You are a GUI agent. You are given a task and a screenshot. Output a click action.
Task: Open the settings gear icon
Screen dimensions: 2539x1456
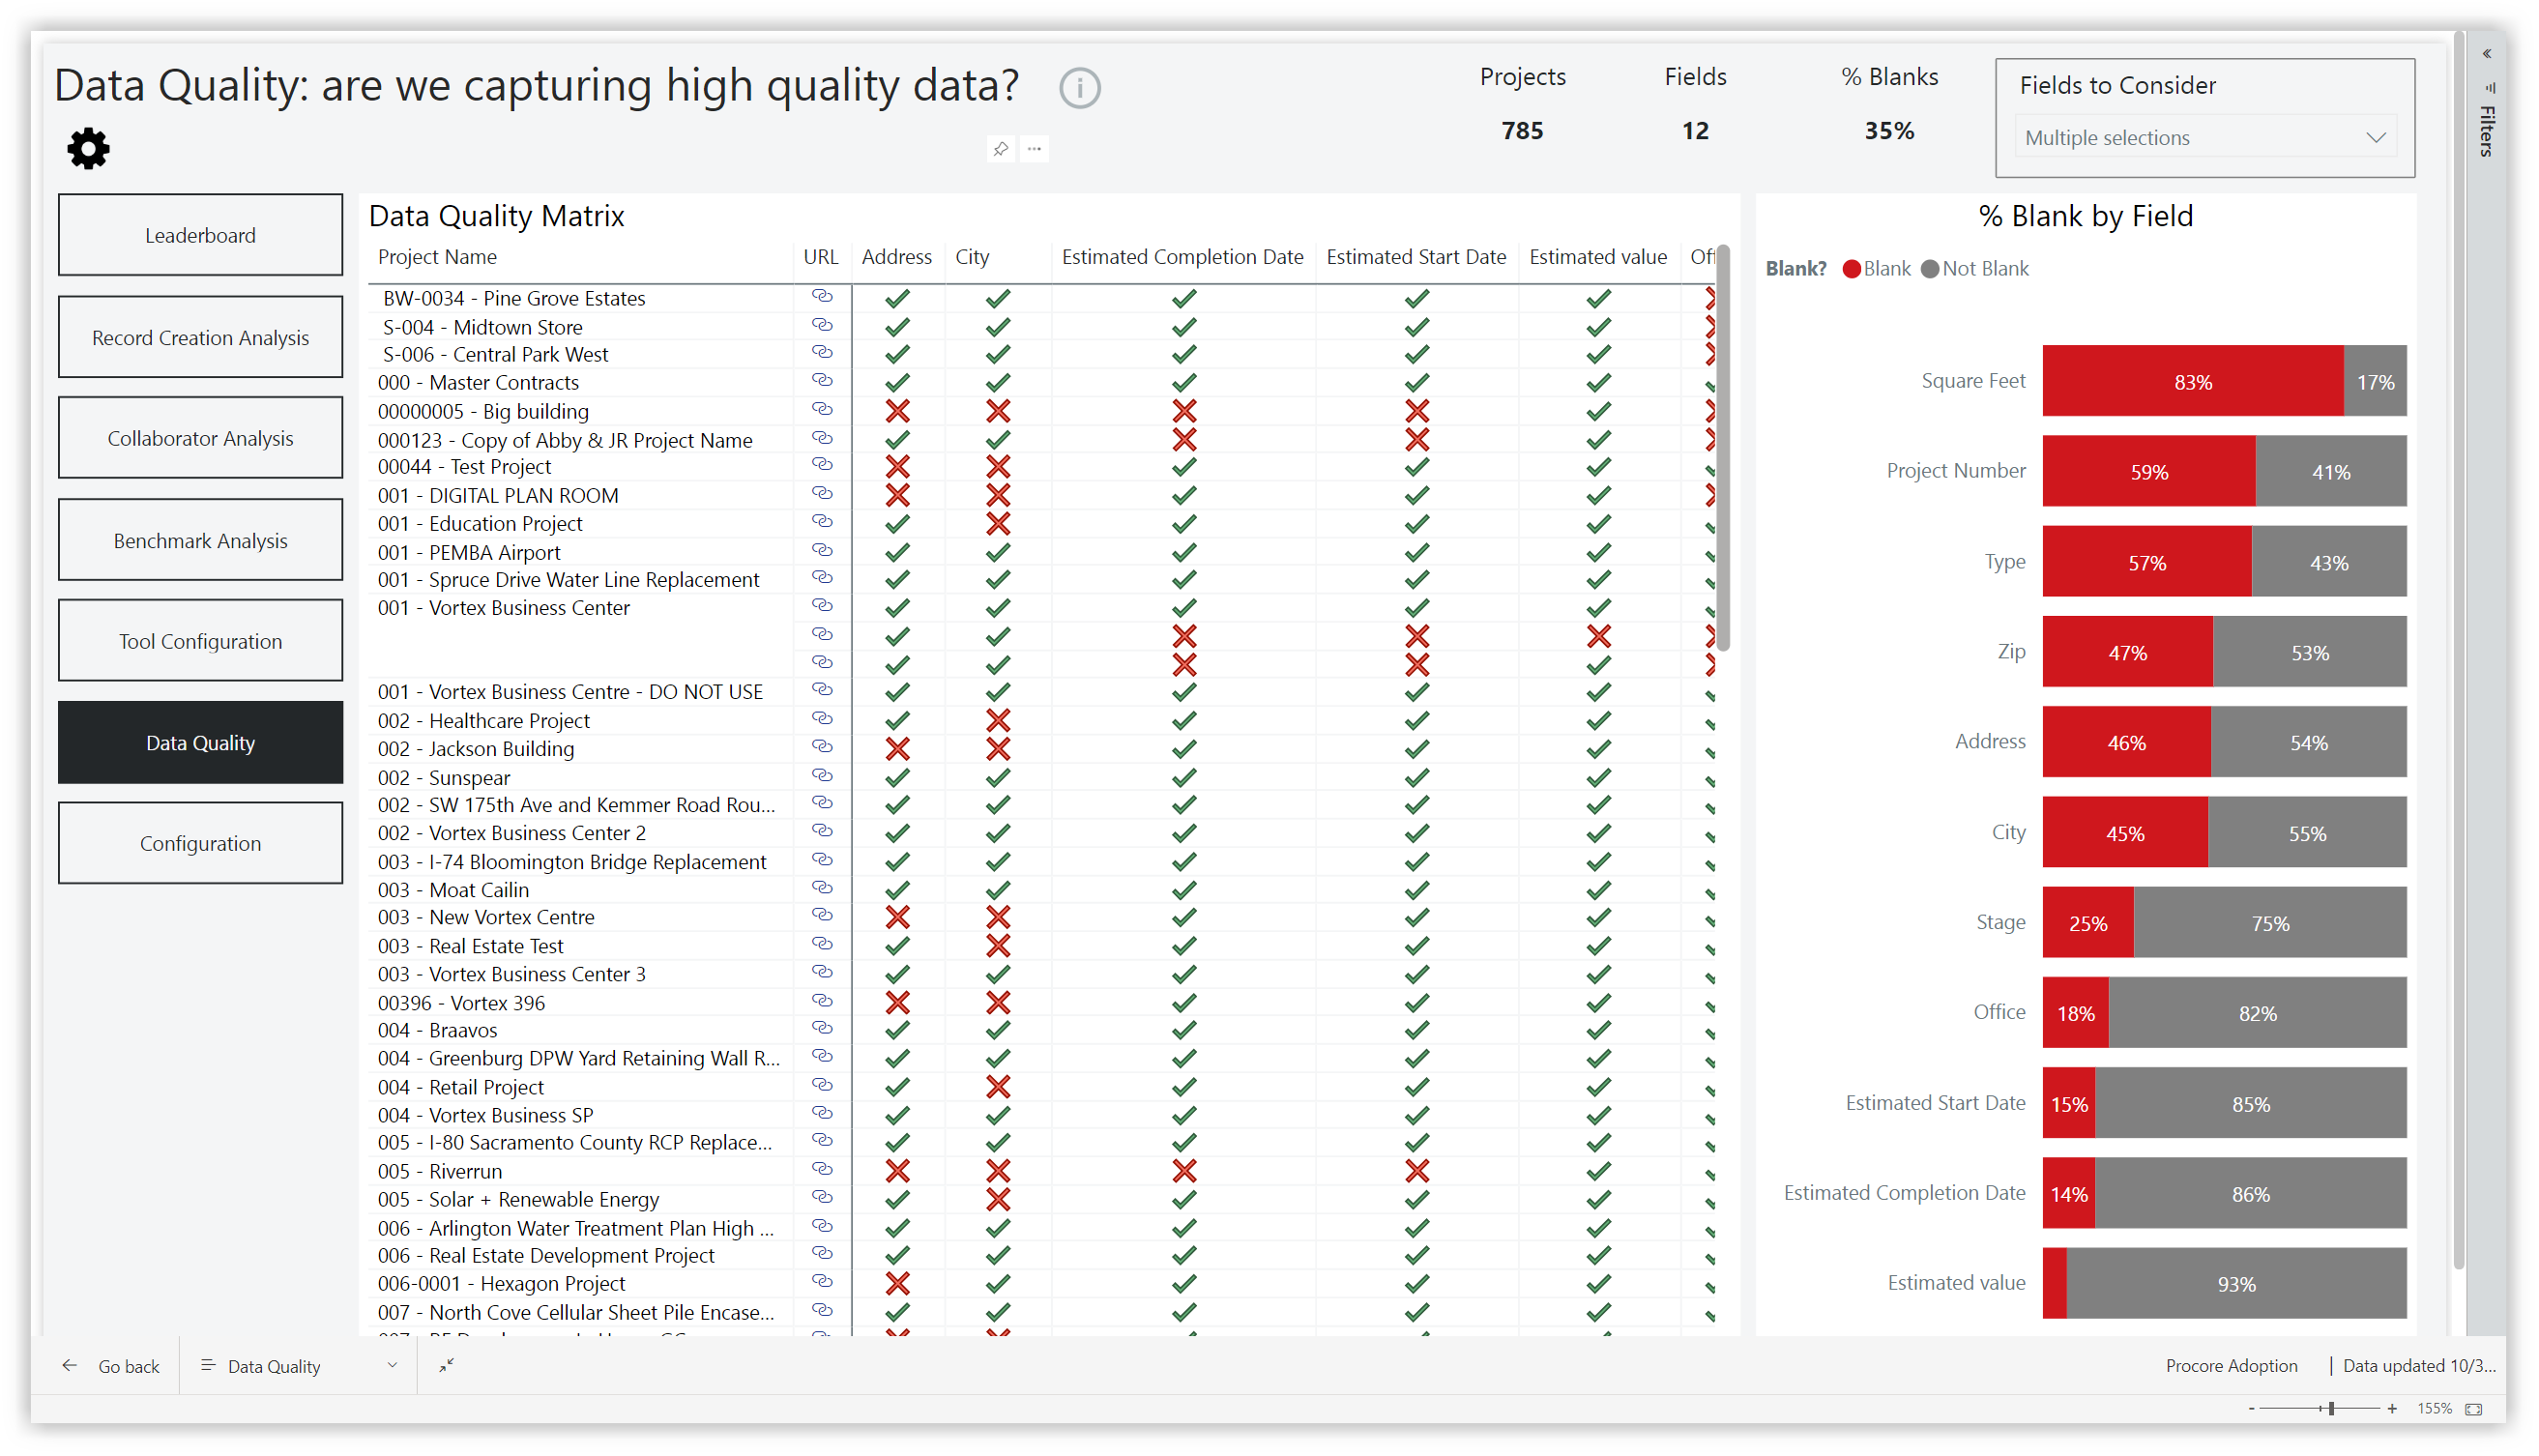(x=88, y=148)
